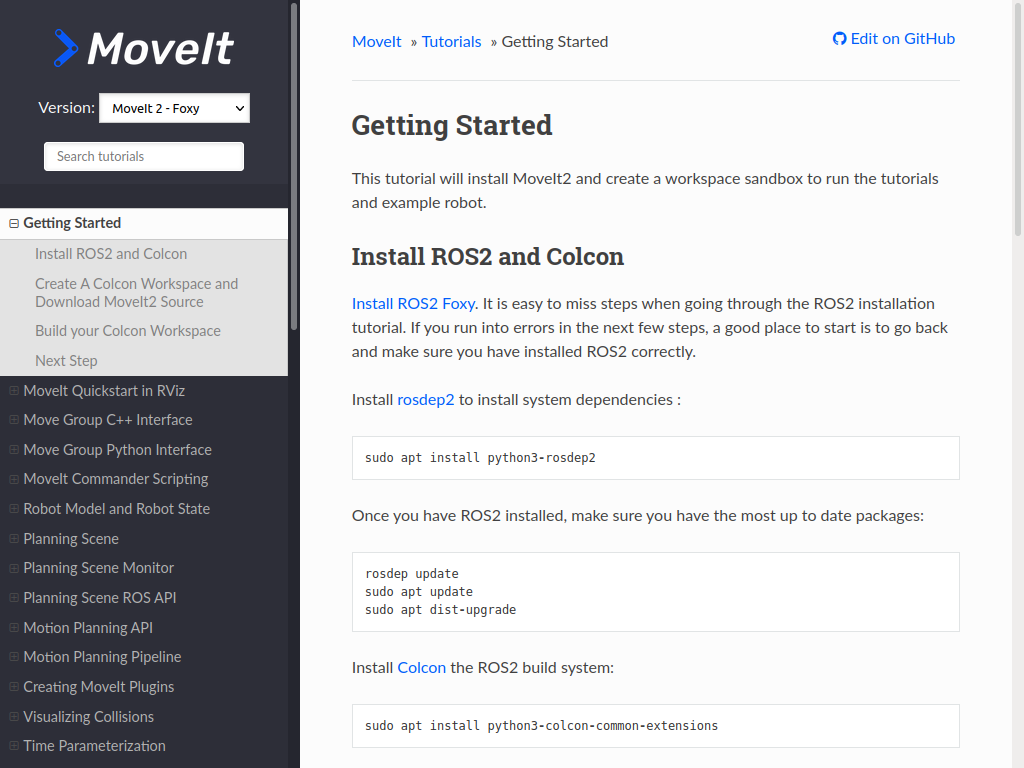This screenshot has height=768, width=1024.
Task: Expand the Planning Scene Monitor plus icon
Action: (x=14, y=569)
